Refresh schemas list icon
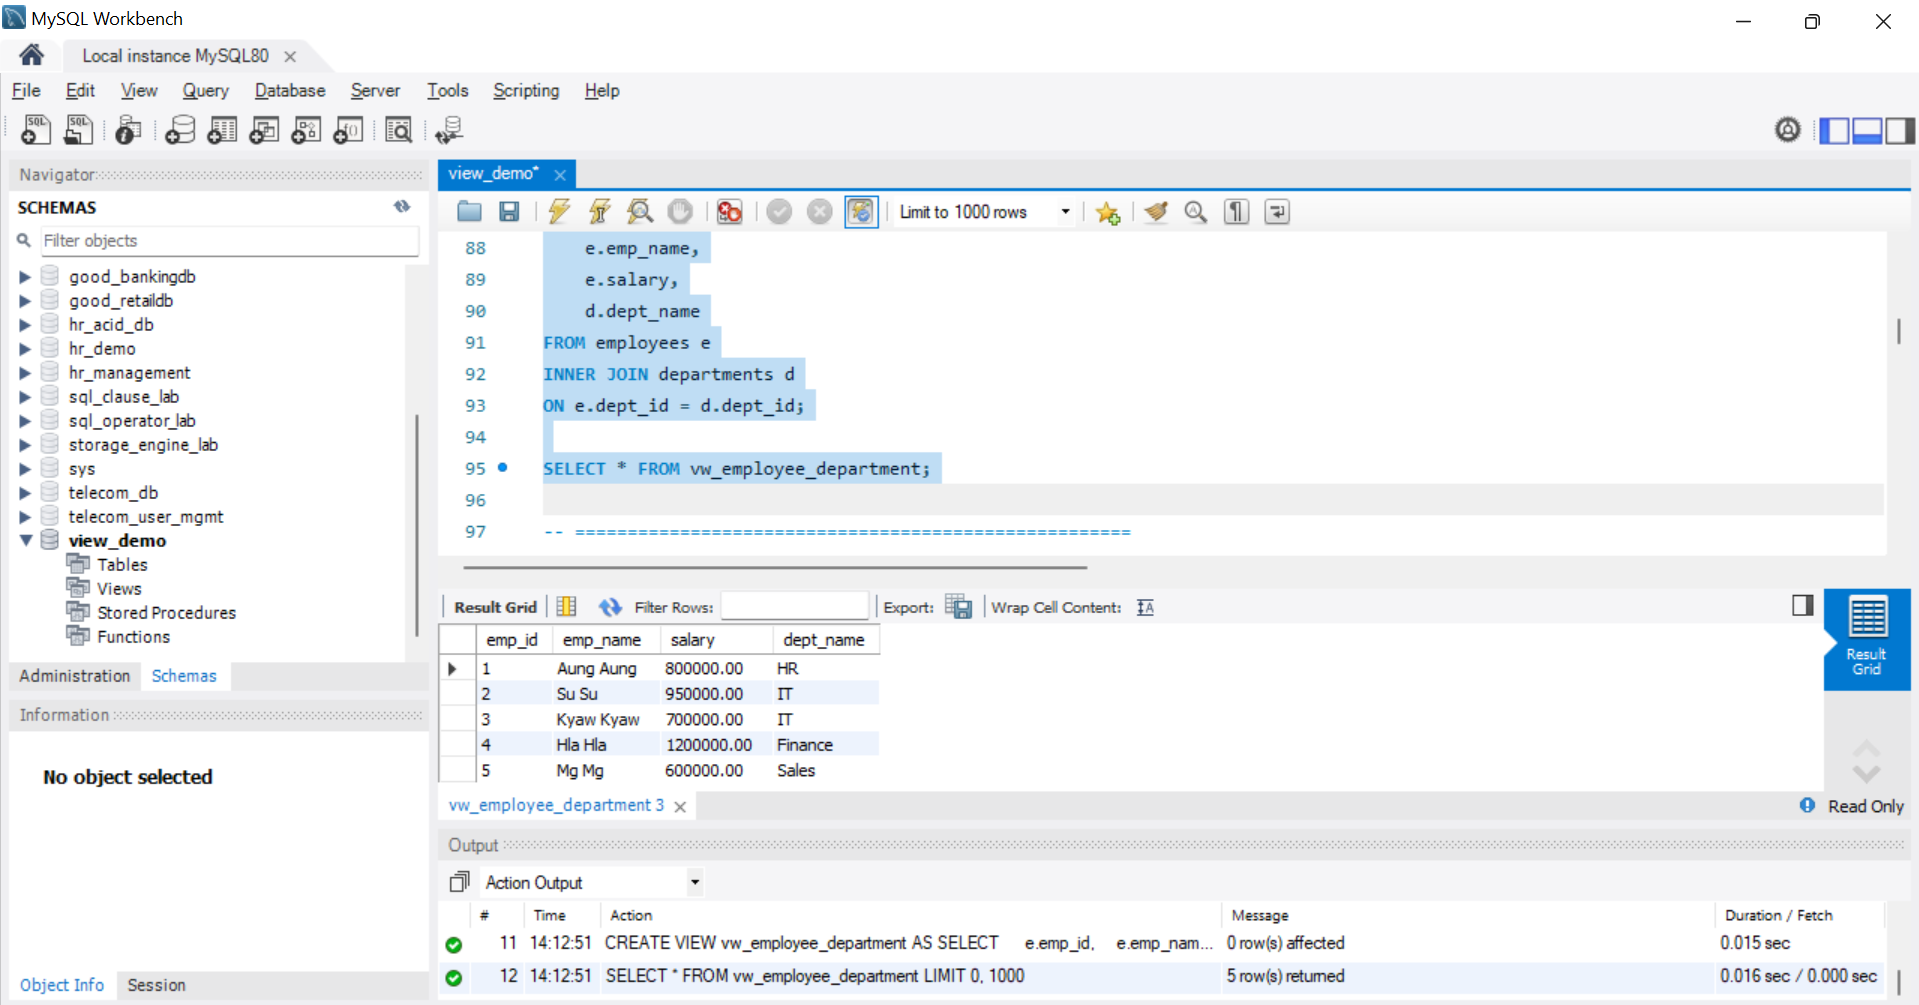The width and height of the screenshot is (1919, 1005). [x=402, y=207]
